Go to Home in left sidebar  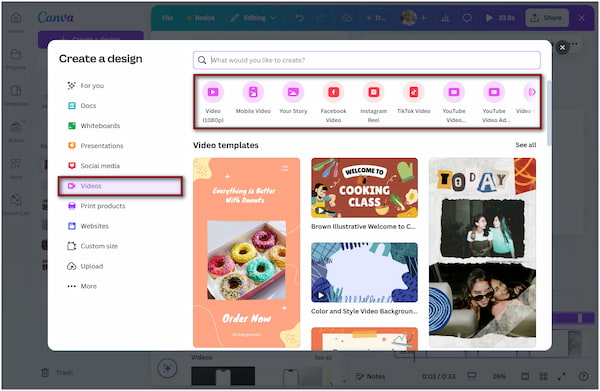tap(16, 22)
